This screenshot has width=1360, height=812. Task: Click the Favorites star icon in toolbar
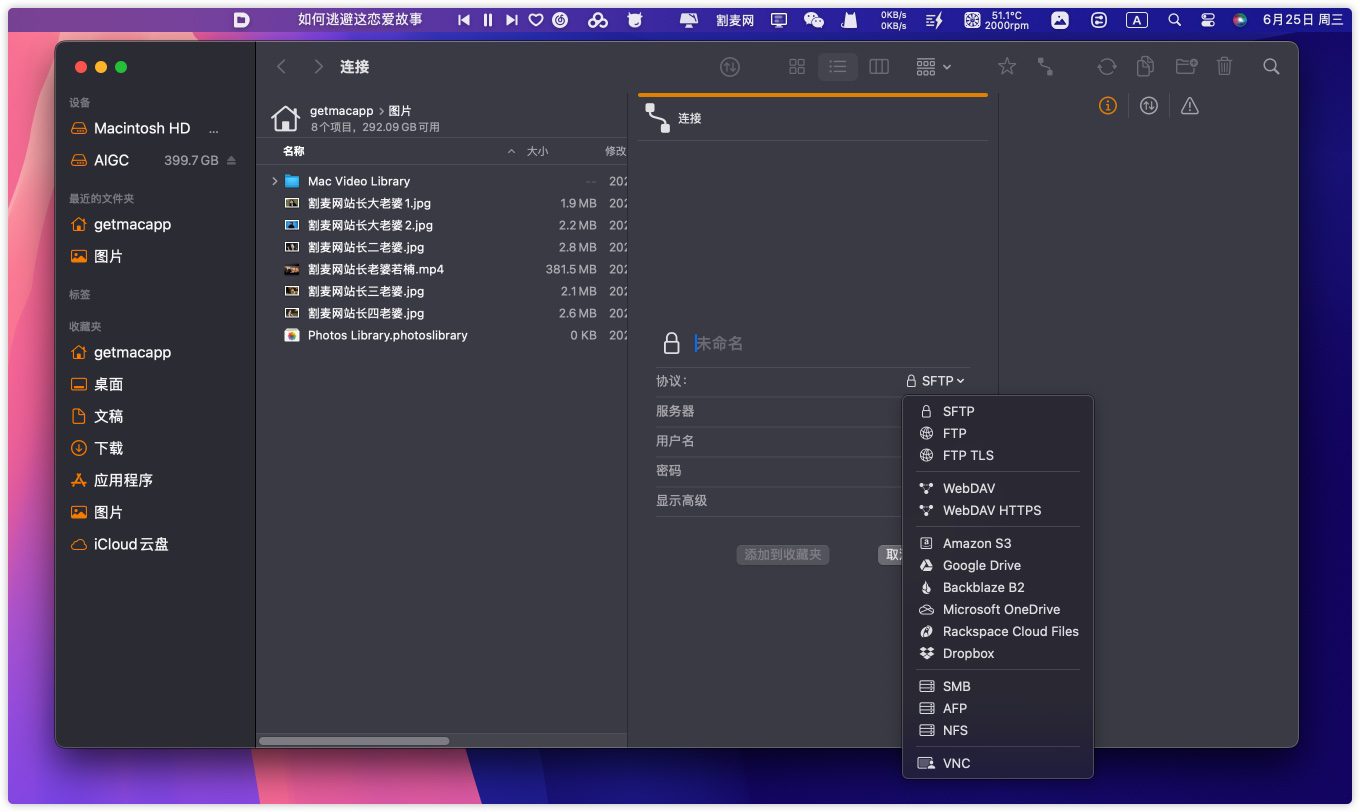1007,67
